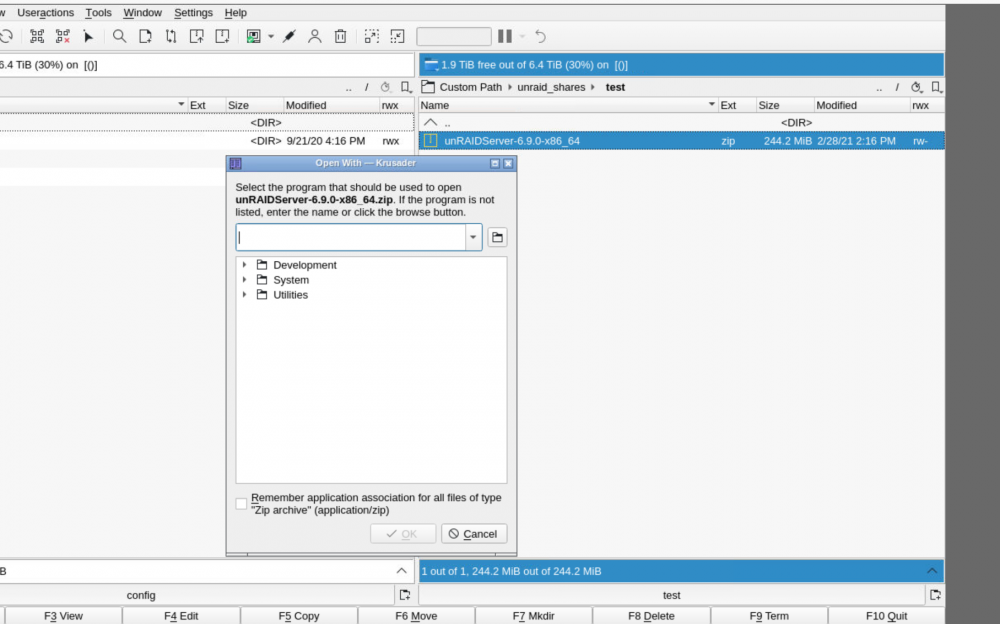The height and width of the screenshot is (624, 1000).
Task: Click the 'test' tab at the bottom right
Action: 671,595
